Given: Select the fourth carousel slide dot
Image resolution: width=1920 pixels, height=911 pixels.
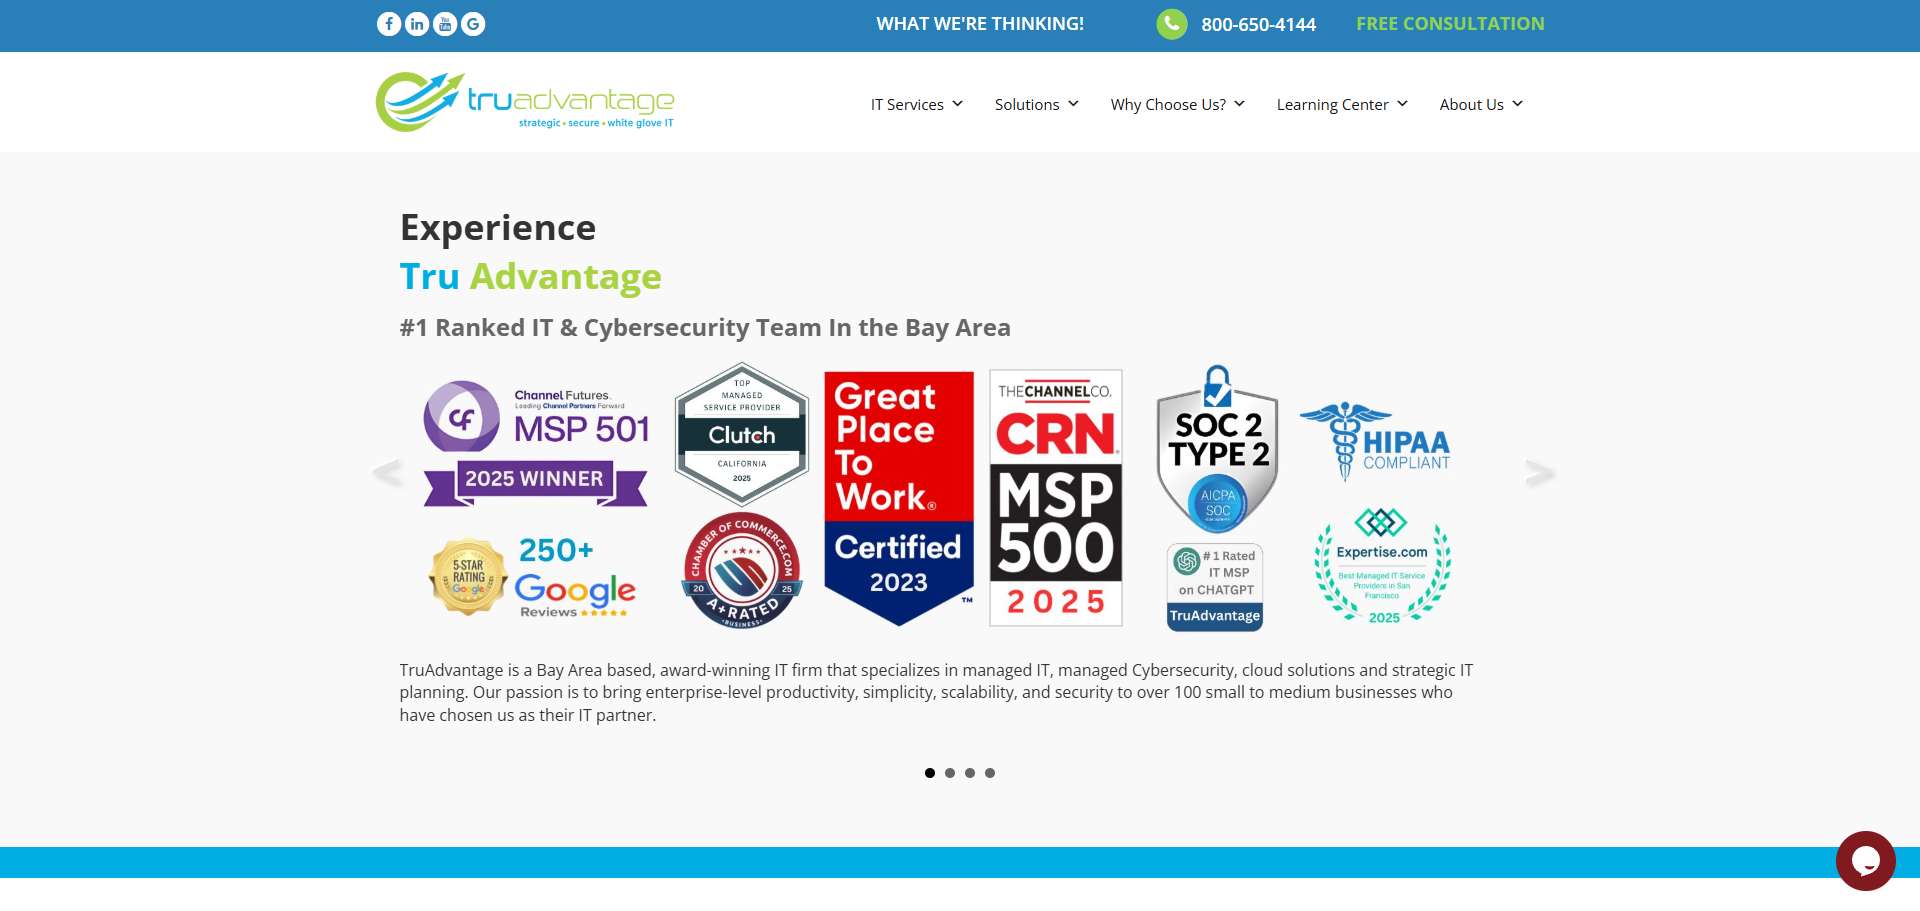Looking at the screenshot, I should (990, 773).
